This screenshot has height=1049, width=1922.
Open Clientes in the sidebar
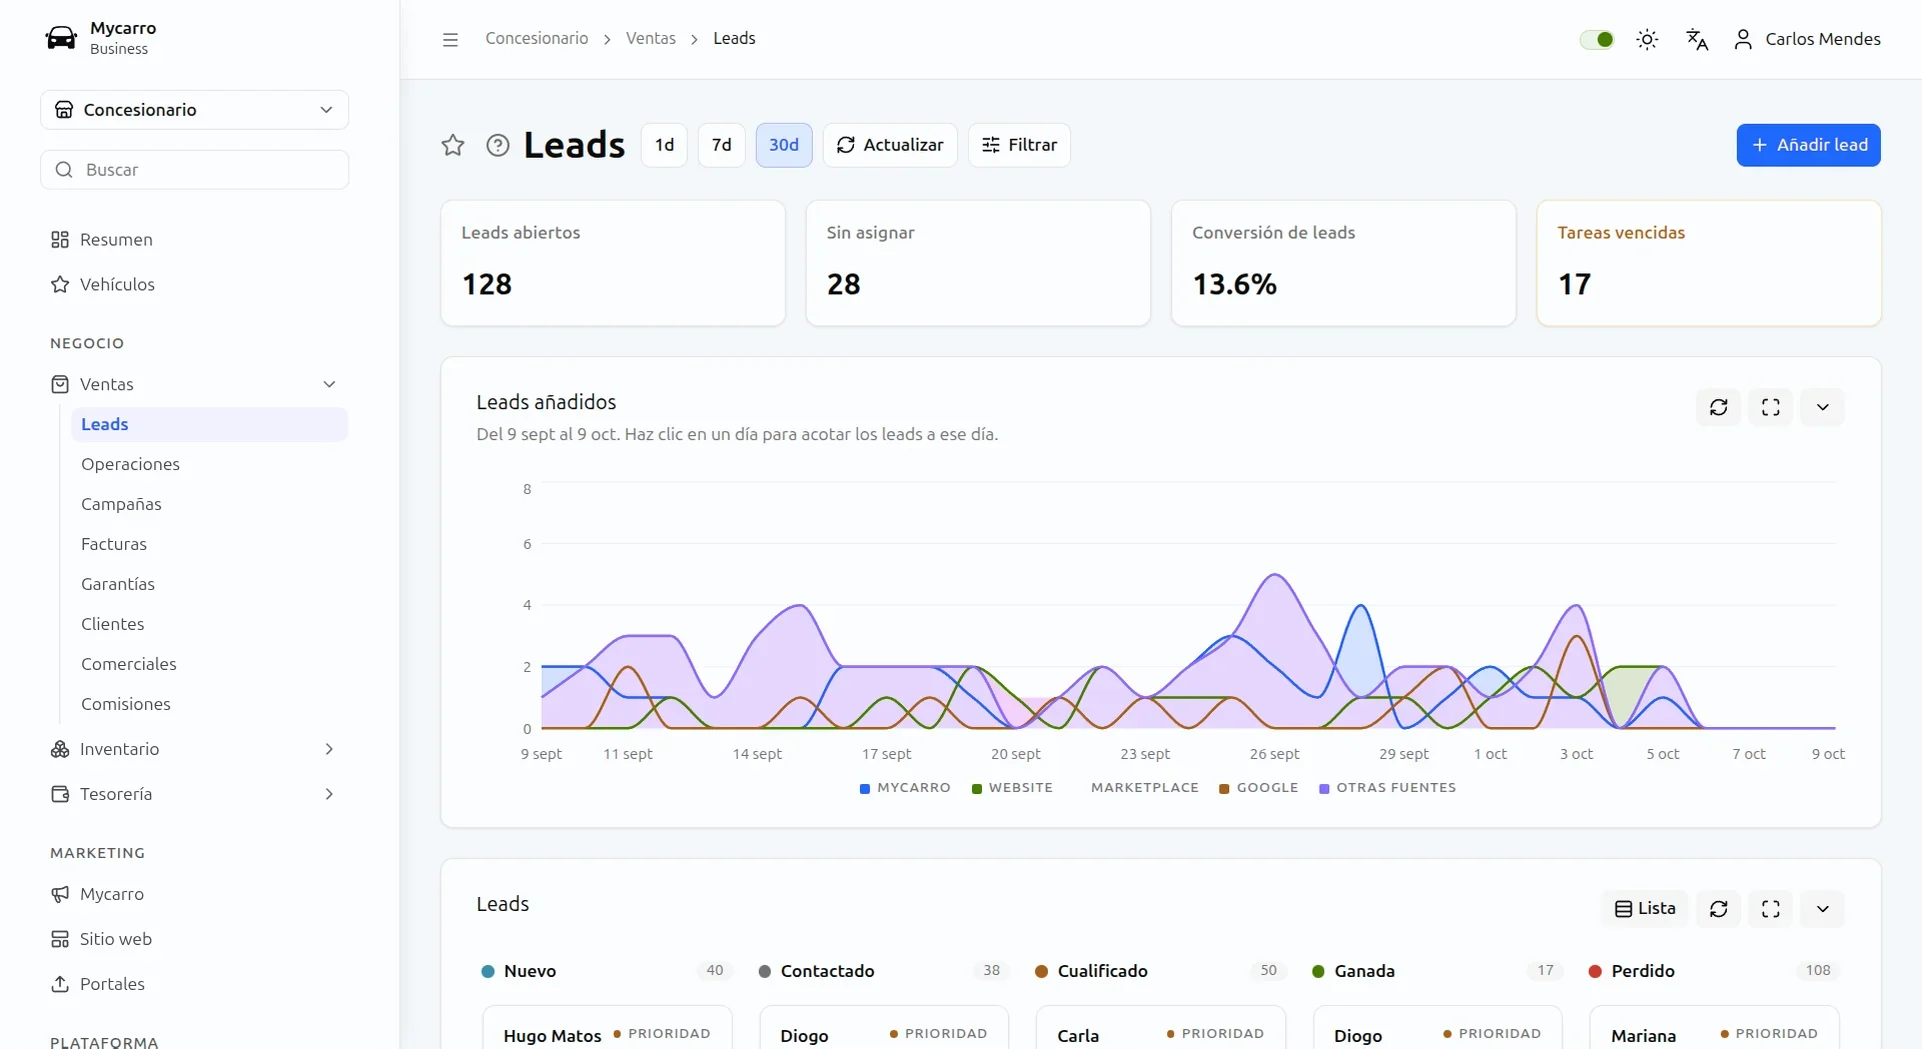pyautogui.click(x=210, y=624)
